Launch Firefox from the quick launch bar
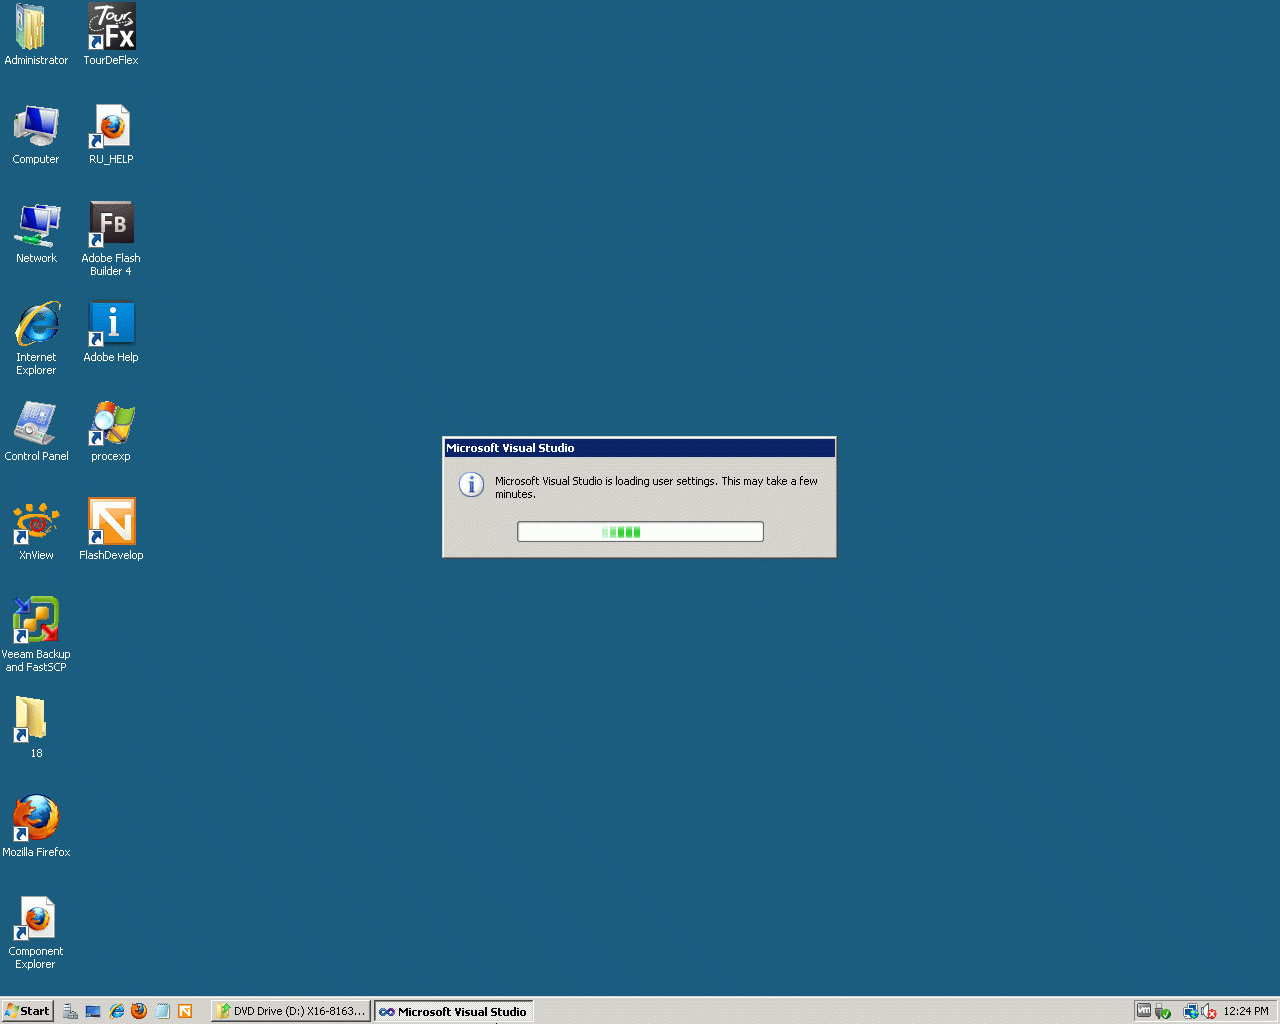This screenshot has height=1024, width=1280. click(x=139, y=1011)
